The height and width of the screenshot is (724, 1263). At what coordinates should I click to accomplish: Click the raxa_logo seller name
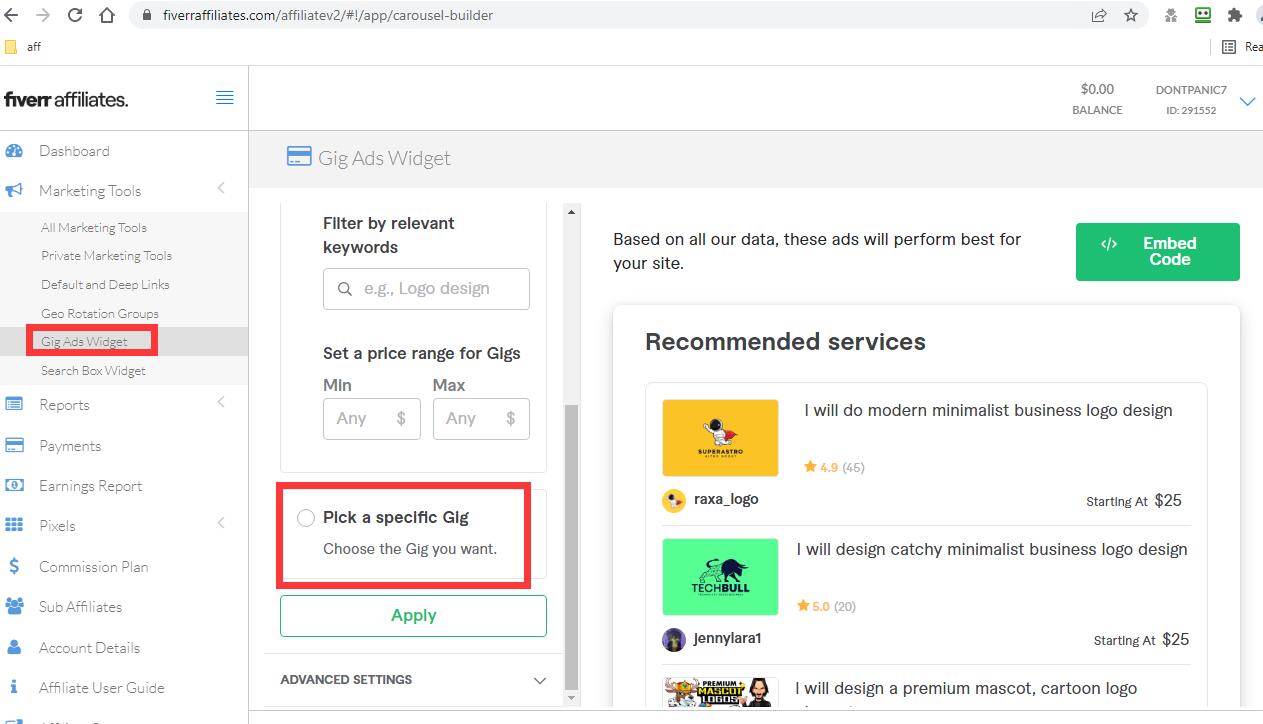click(726, 499)
